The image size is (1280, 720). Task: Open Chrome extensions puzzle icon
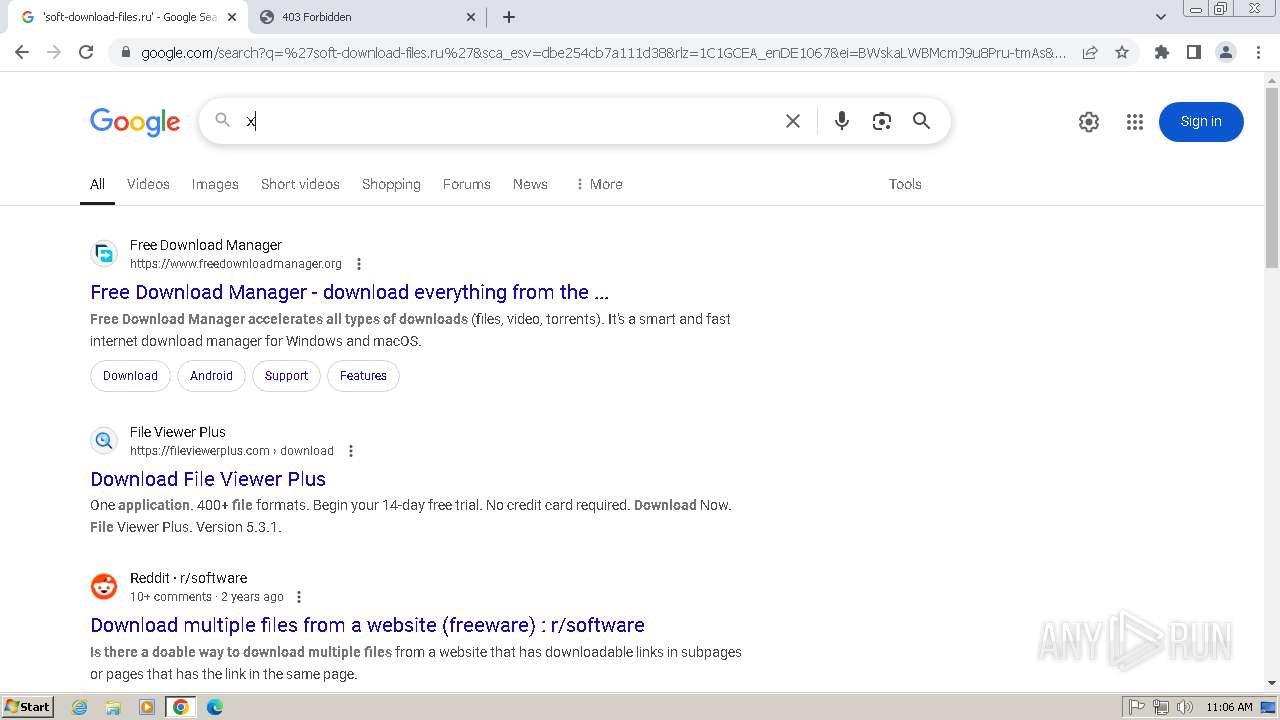click(x=1162, y=52)
